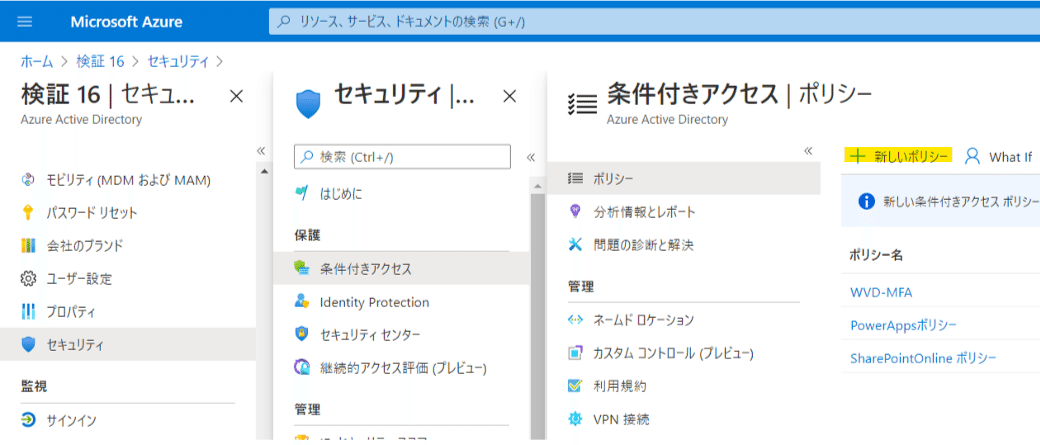Open the Azure portal hamburger menu

(x=25, y=22)
